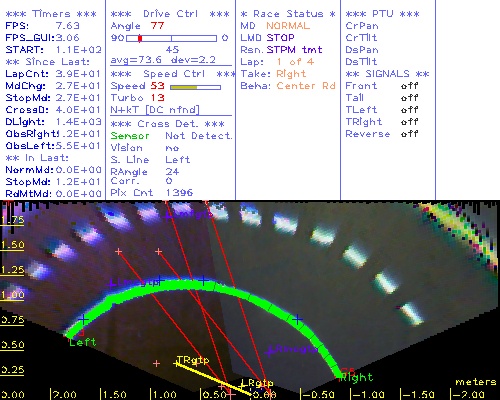Toggle the Tail signal off indicator
The image size is (500, 400).
click(409, 98)
